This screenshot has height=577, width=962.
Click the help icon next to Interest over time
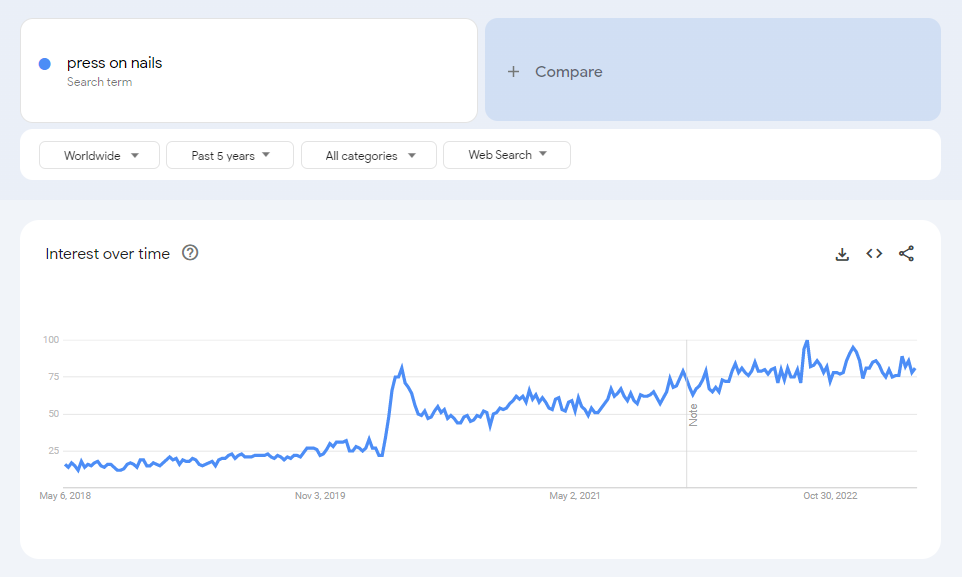pos(191,253)
